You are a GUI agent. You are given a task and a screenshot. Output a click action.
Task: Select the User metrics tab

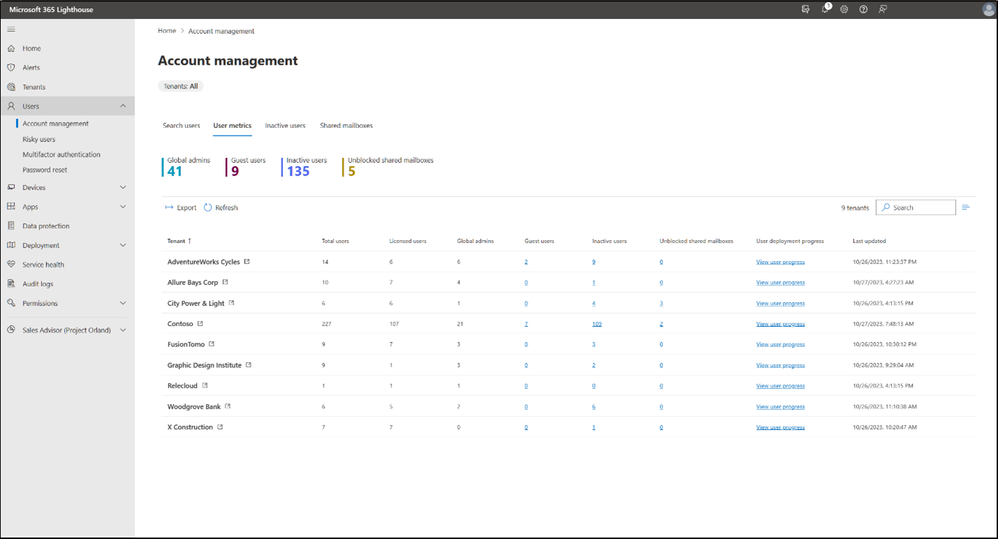point(232,125)
